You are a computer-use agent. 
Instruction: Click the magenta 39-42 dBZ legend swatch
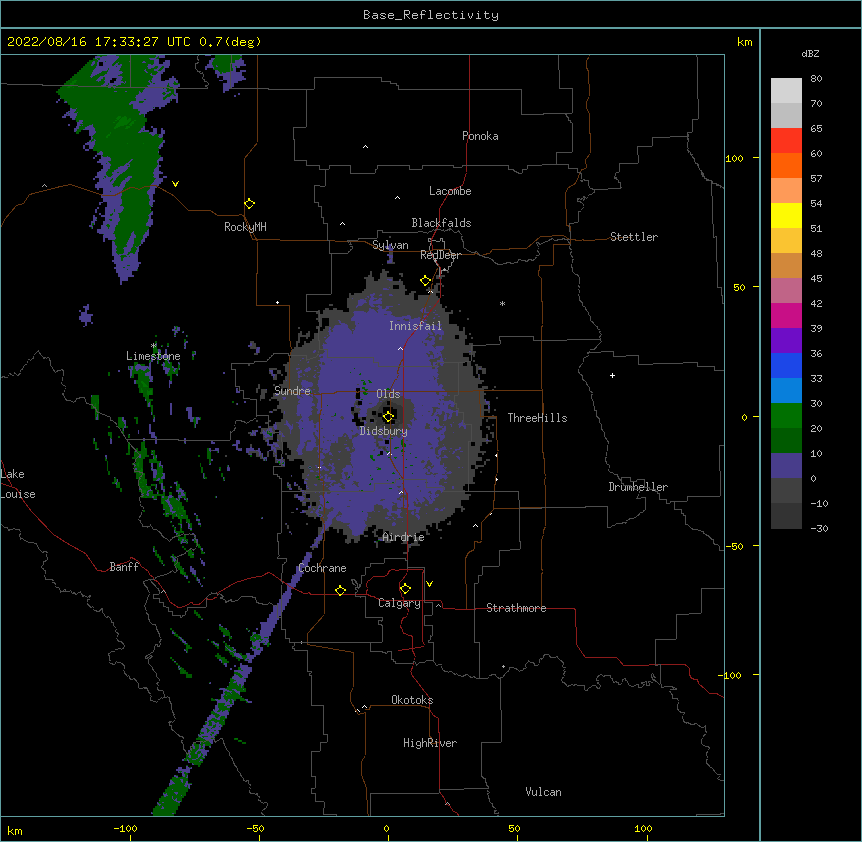coord(786,315)
